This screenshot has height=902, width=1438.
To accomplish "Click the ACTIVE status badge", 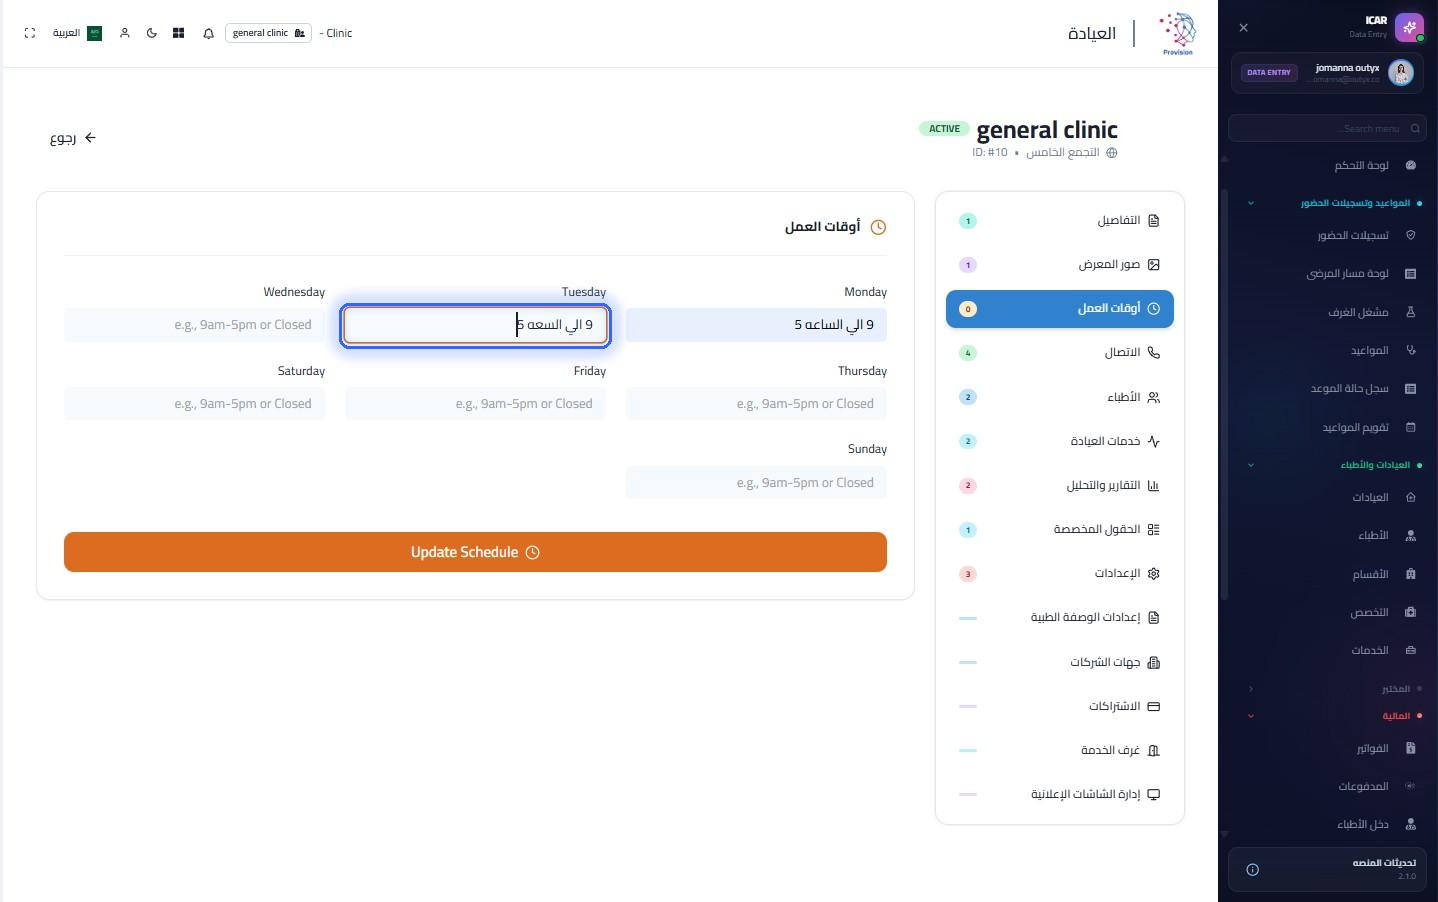I will (x=944, y=129).
